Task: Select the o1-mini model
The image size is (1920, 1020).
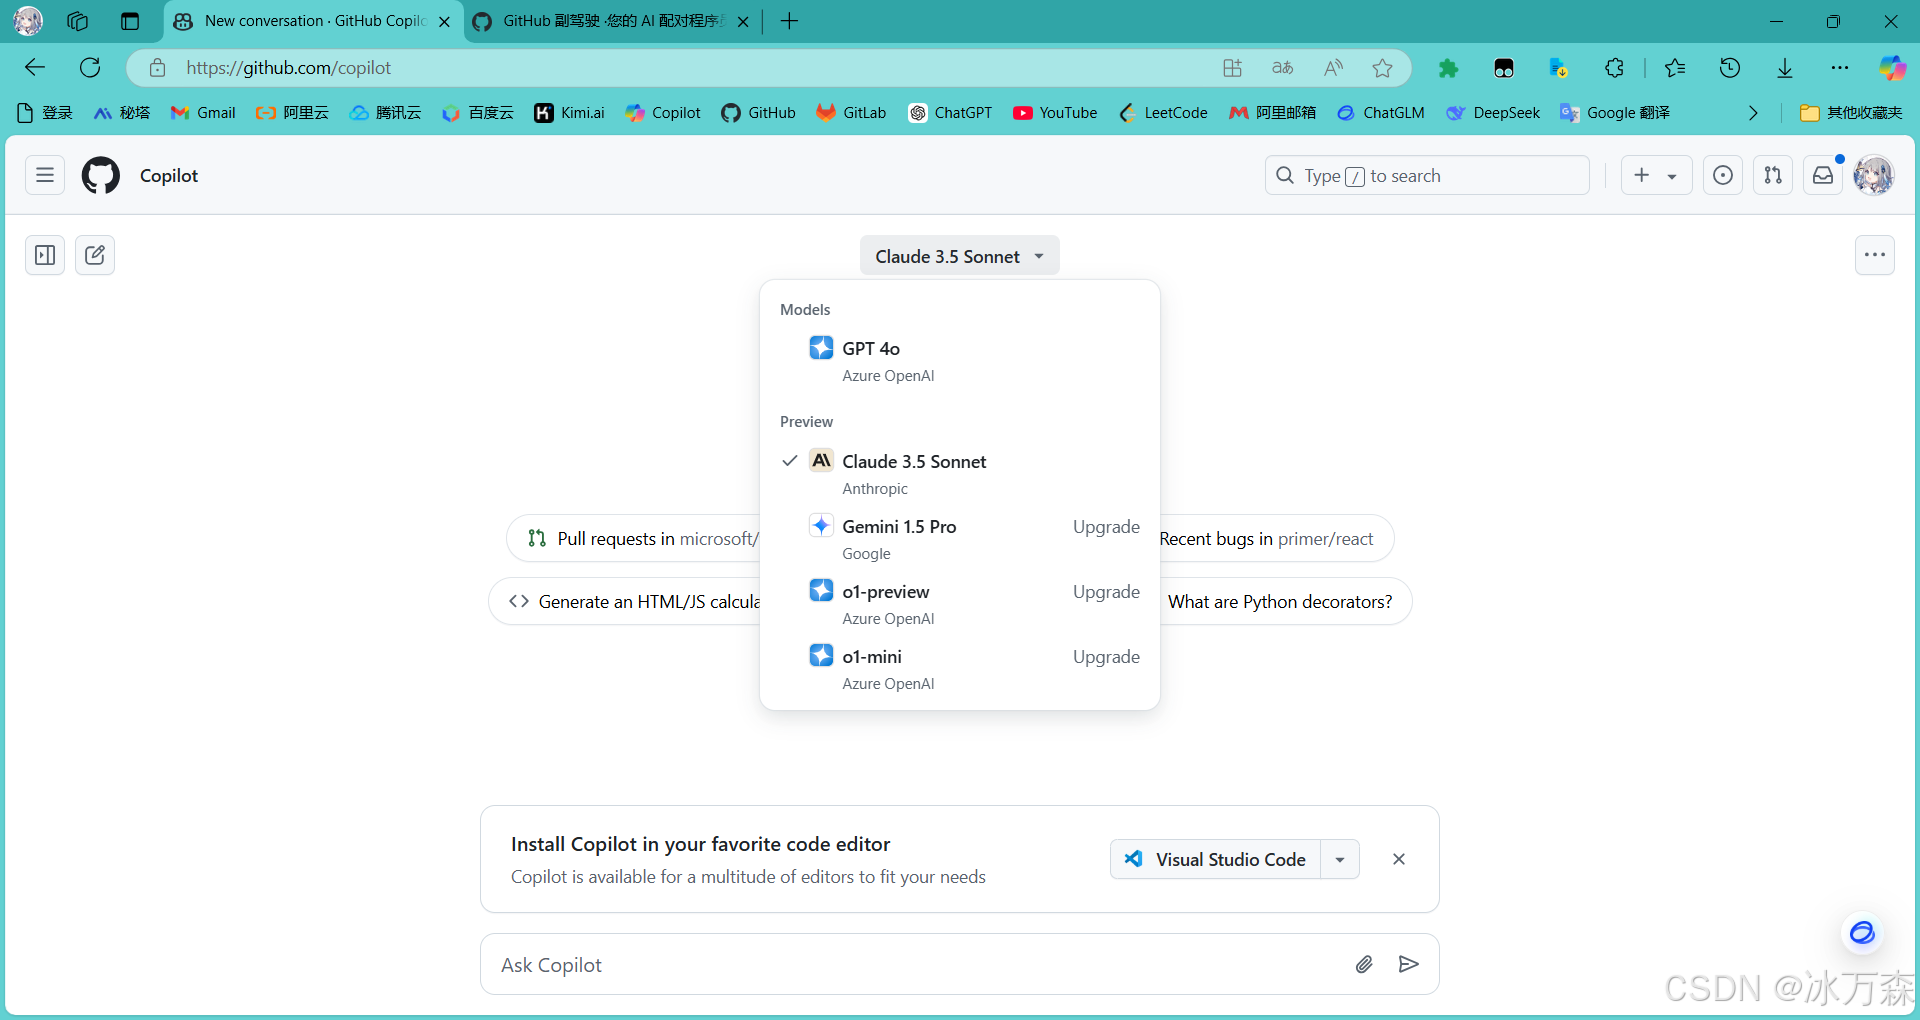Action: (960, 669)
